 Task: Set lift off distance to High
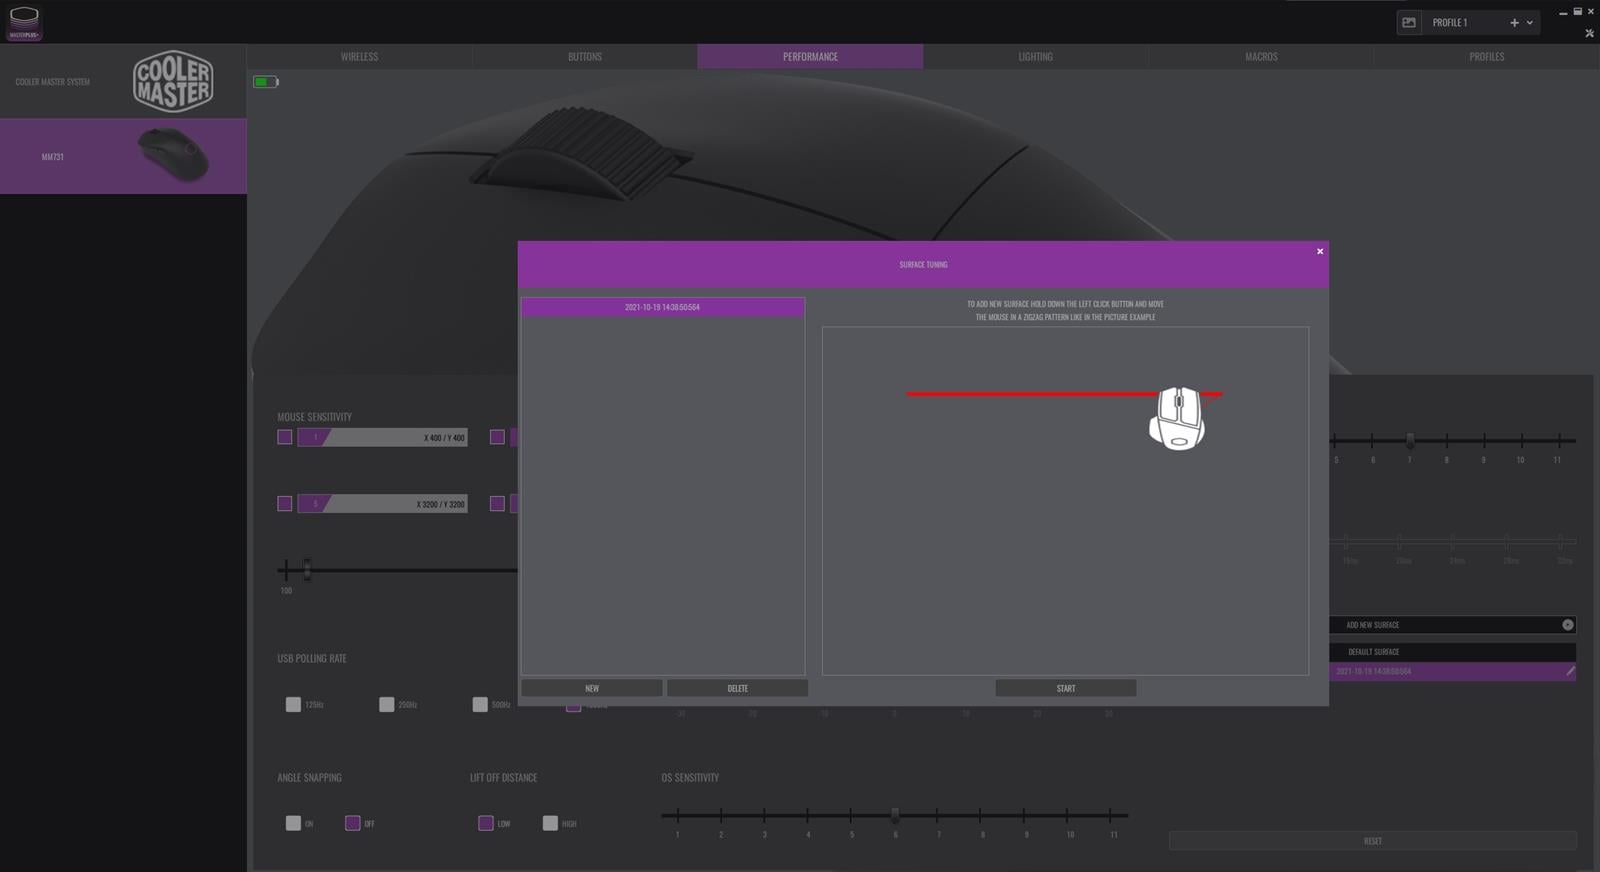pos(550,823)
